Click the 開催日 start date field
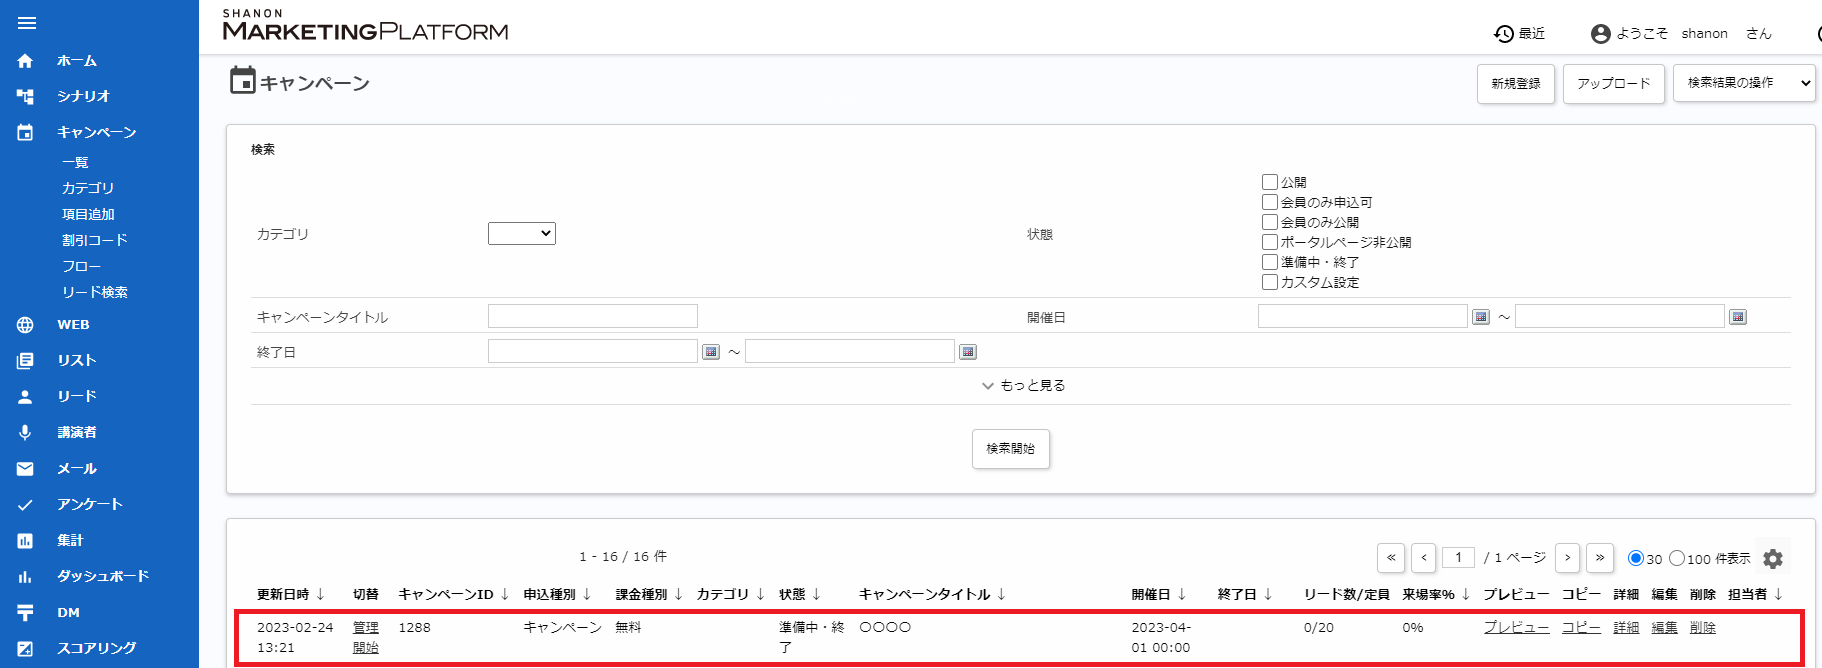 tap(1363, 316)
